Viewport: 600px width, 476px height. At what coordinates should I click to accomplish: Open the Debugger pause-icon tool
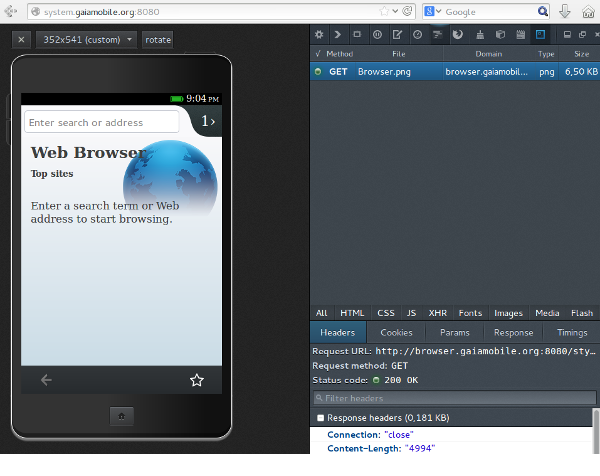point(377,34)
